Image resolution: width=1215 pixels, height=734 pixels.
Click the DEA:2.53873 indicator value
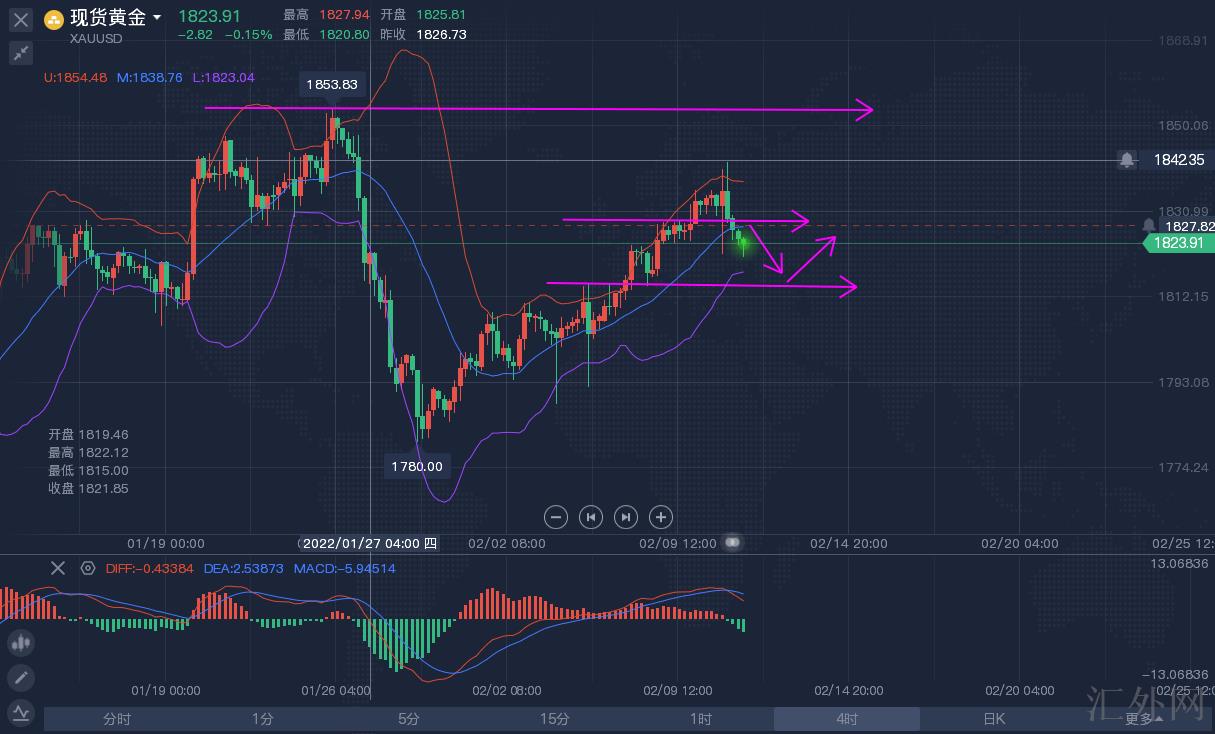click(x=243, y=568)
